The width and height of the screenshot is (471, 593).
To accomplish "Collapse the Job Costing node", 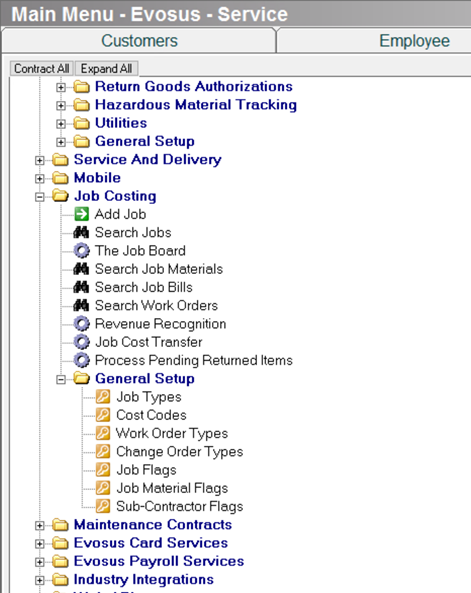I will click(x=39, y=197).
